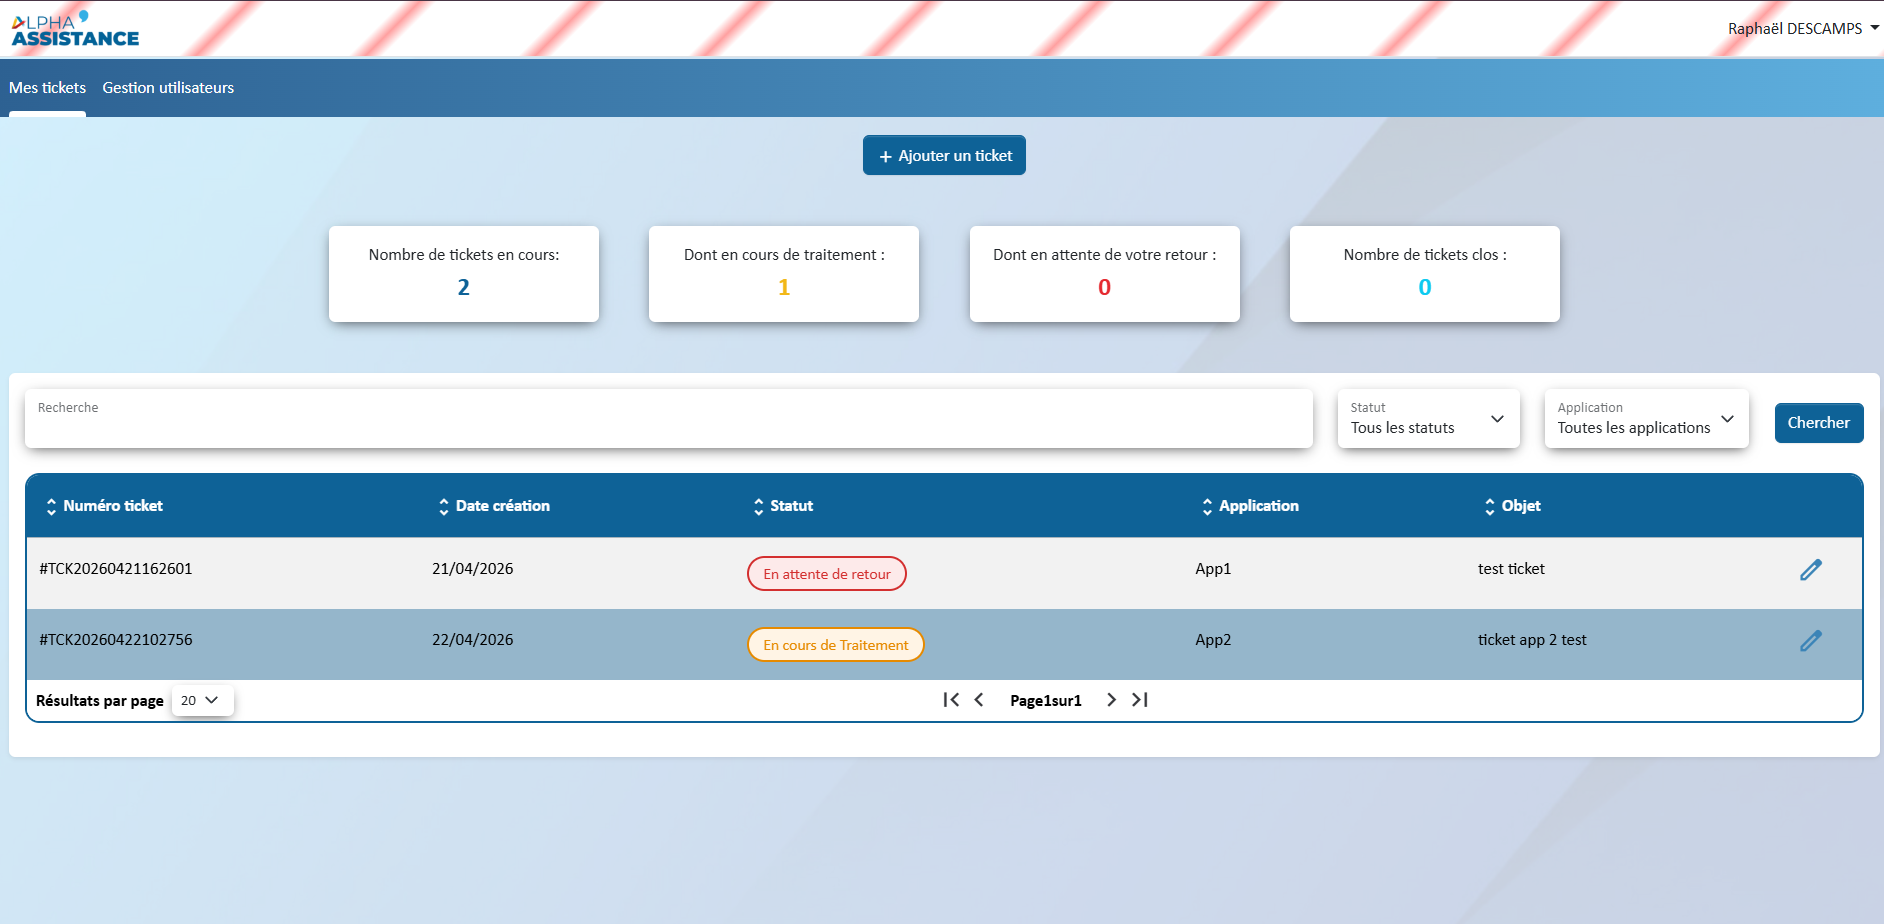Switch to Mes tickets tab

point(47,88)
